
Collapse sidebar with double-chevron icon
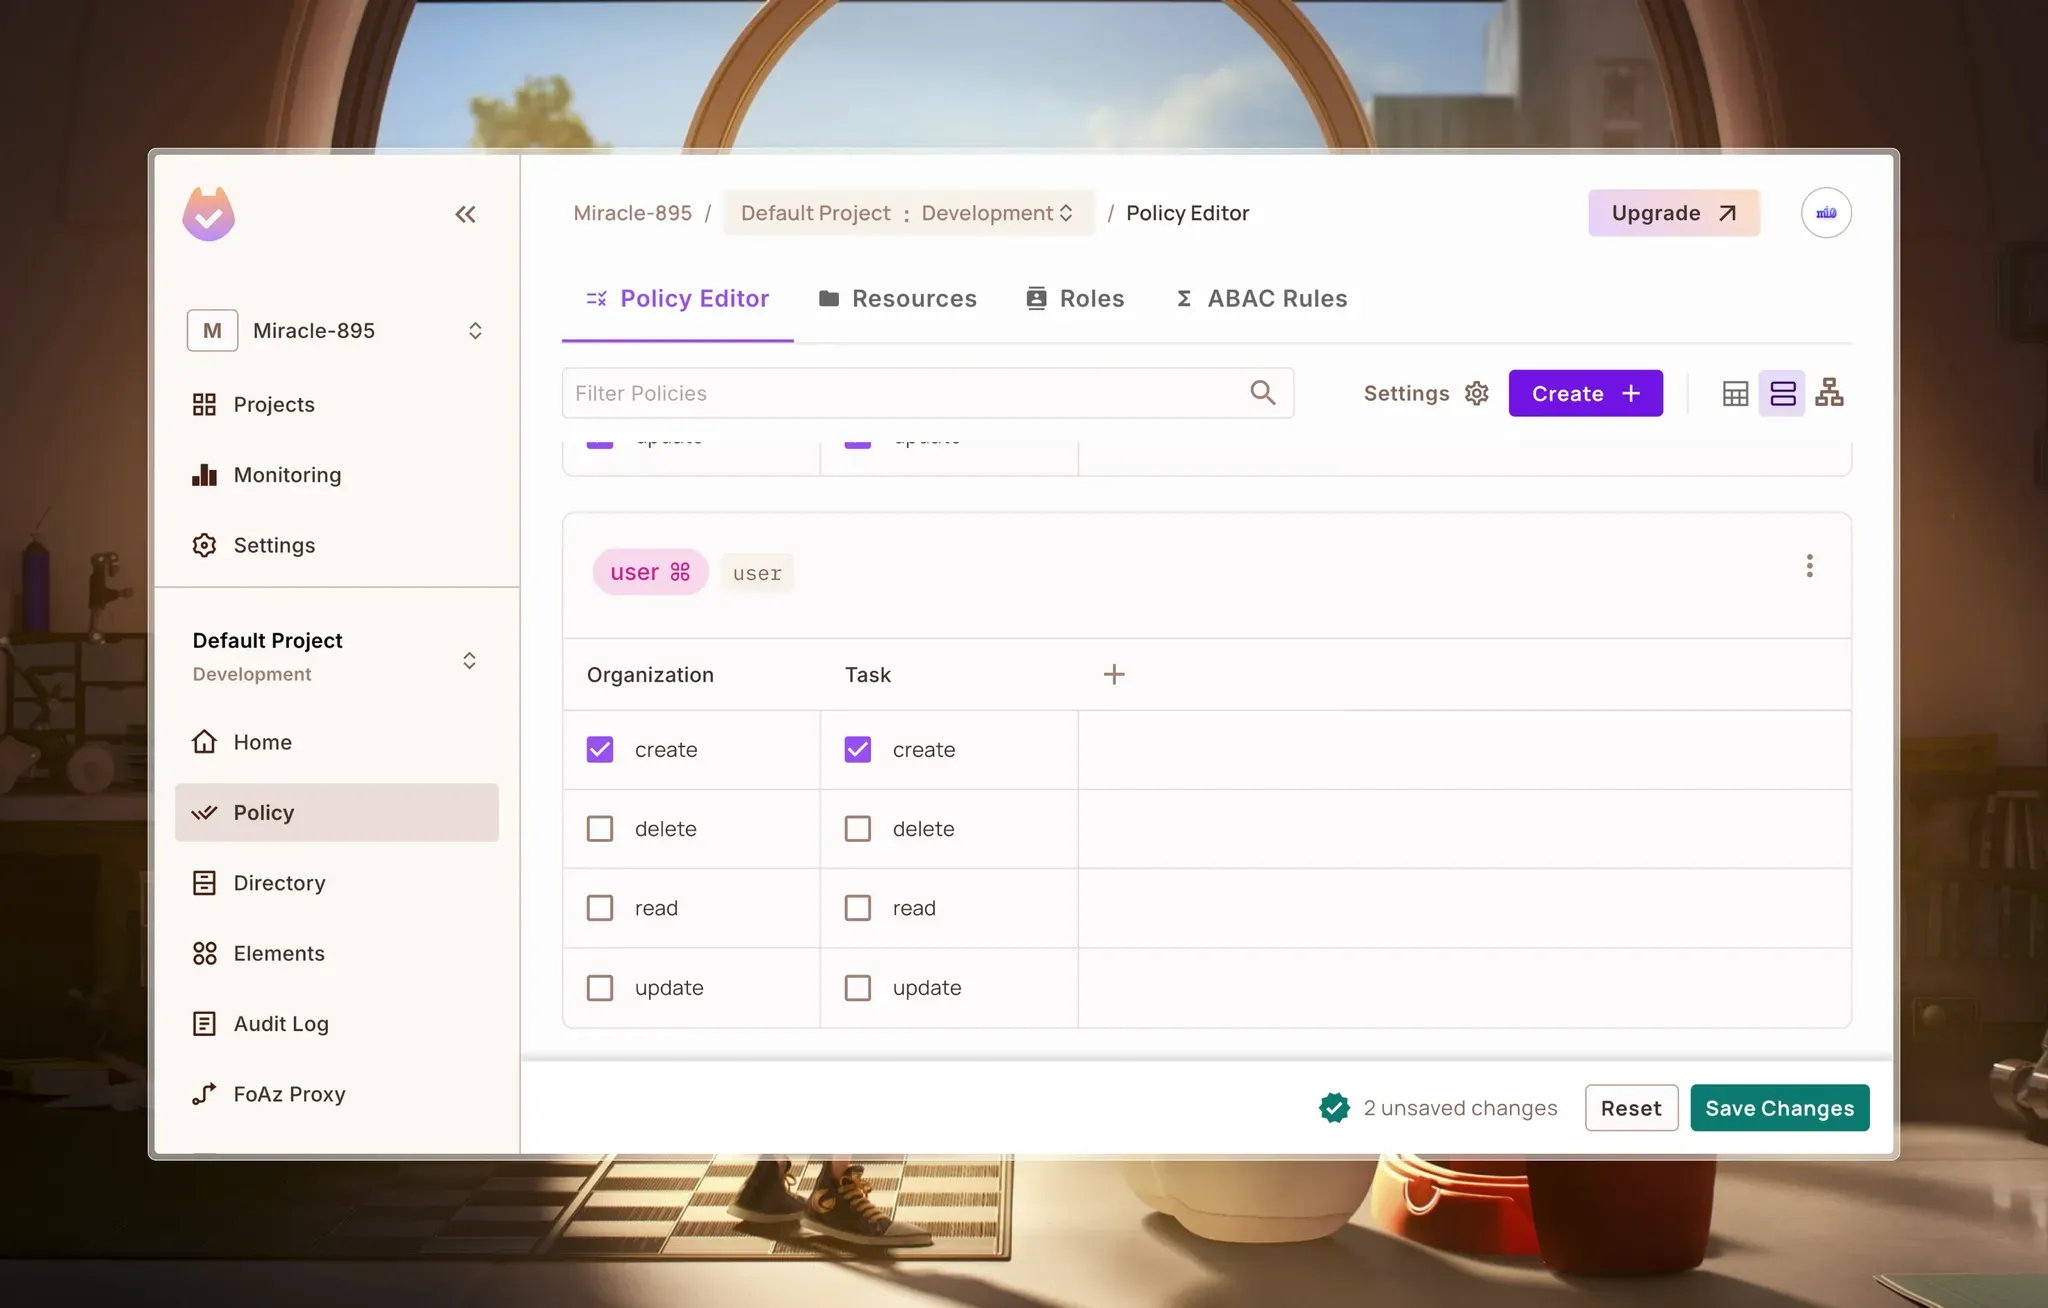pos(465,214)
